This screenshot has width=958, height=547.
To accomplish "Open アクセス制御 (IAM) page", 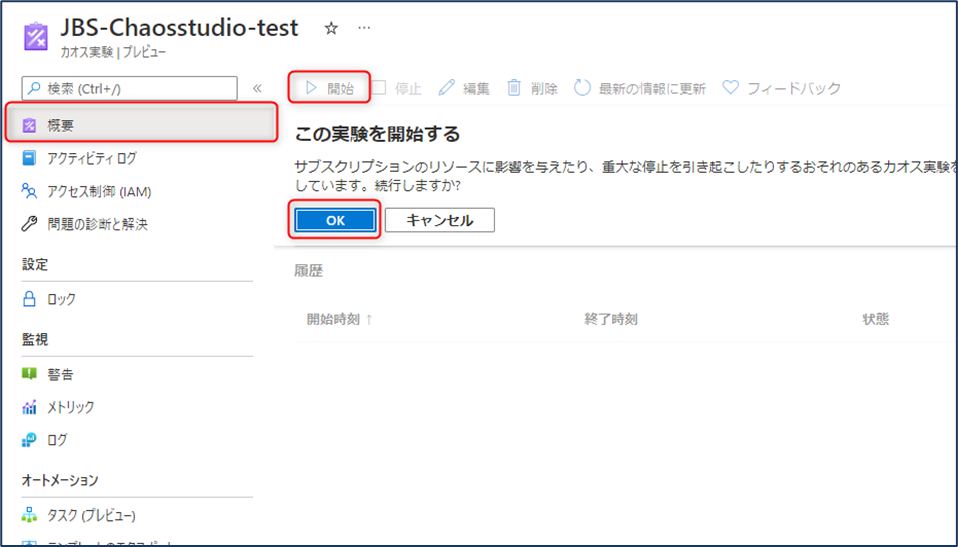I will 99,191.
